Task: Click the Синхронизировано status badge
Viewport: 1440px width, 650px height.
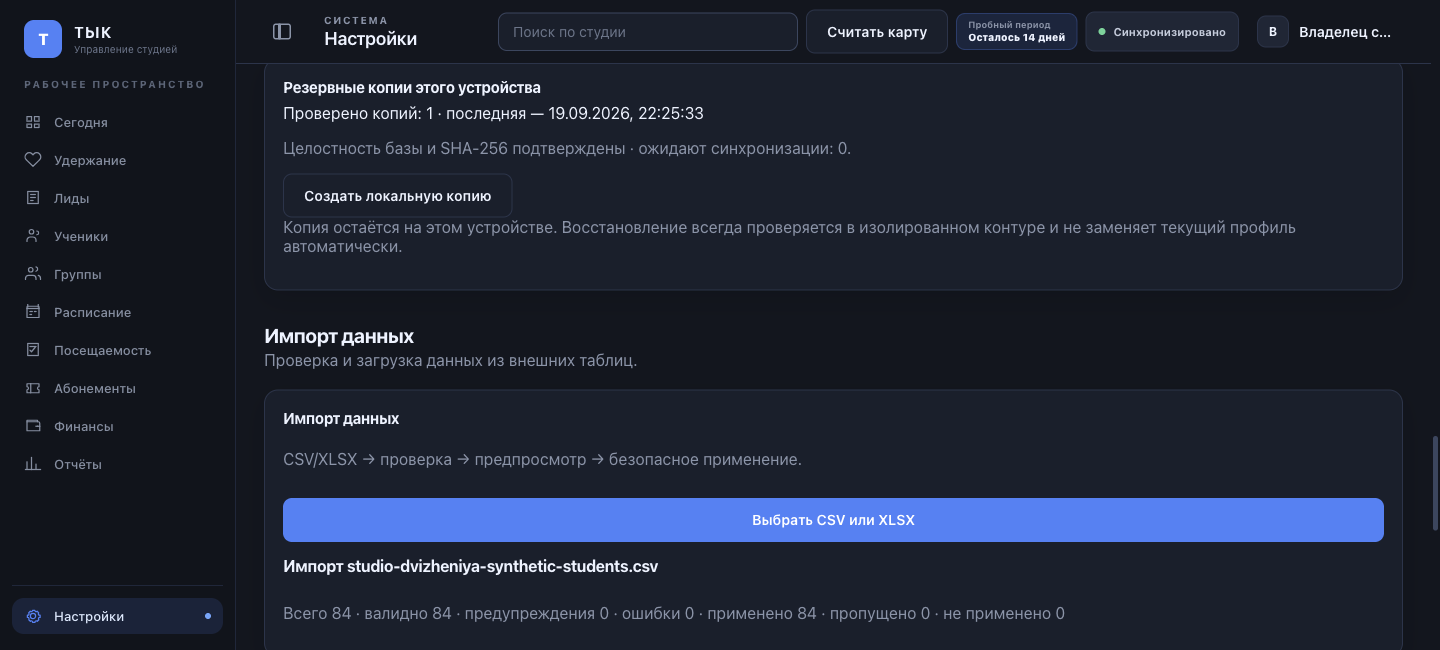Action: [x=1162, y=32]
